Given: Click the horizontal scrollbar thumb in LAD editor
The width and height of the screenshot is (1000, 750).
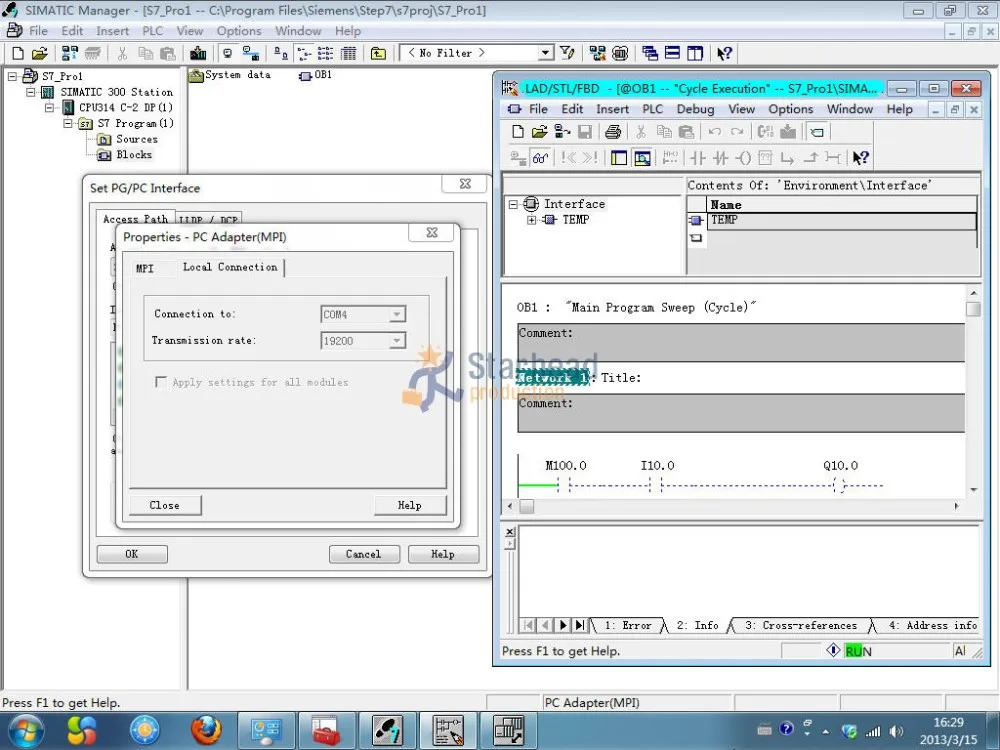Looking at the screenshot, I should (527, 506).
